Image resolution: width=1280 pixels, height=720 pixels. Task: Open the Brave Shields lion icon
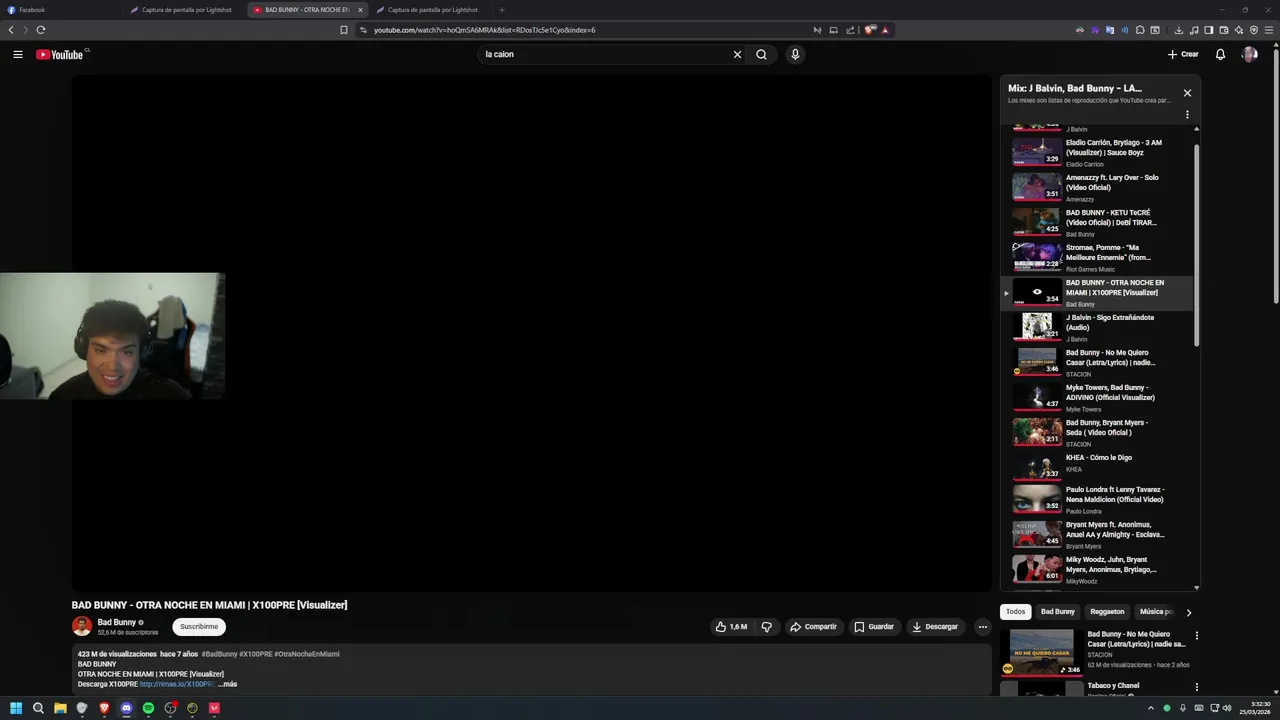[x=870, y=30]
